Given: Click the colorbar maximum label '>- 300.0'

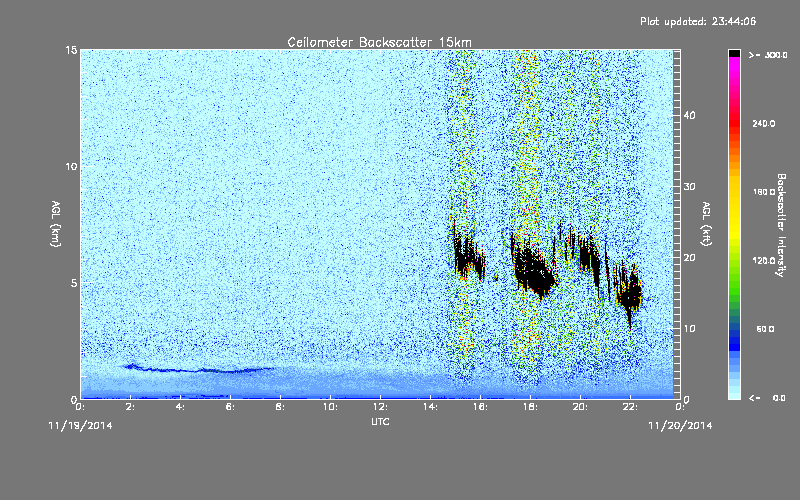Looking at the screenshot, I should tap(768, 55).
